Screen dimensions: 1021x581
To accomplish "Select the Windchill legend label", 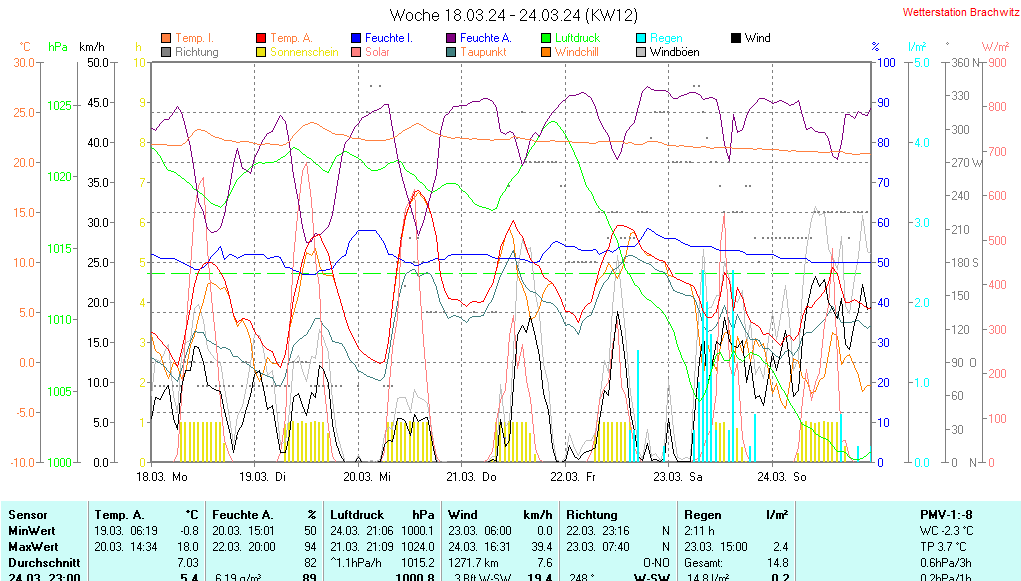I will (x=576, y=52).
